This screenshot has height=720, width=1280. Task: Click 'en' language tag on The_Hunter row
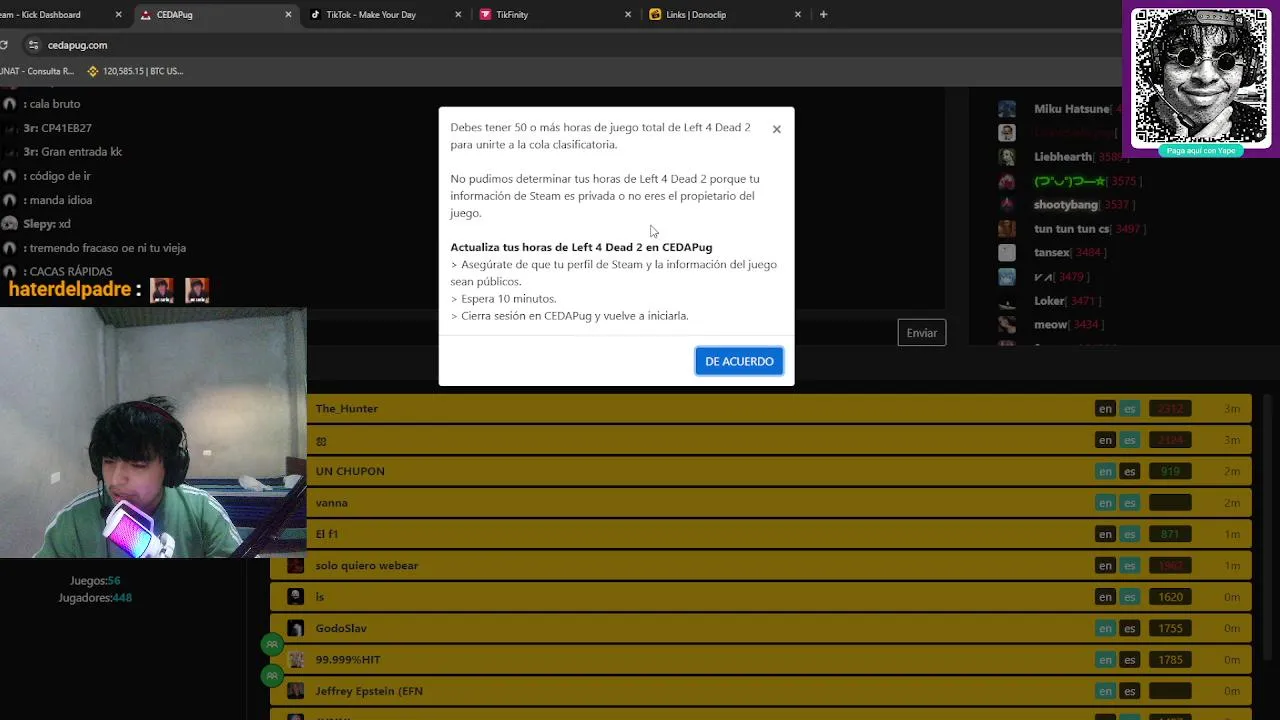click(1105, 409)
